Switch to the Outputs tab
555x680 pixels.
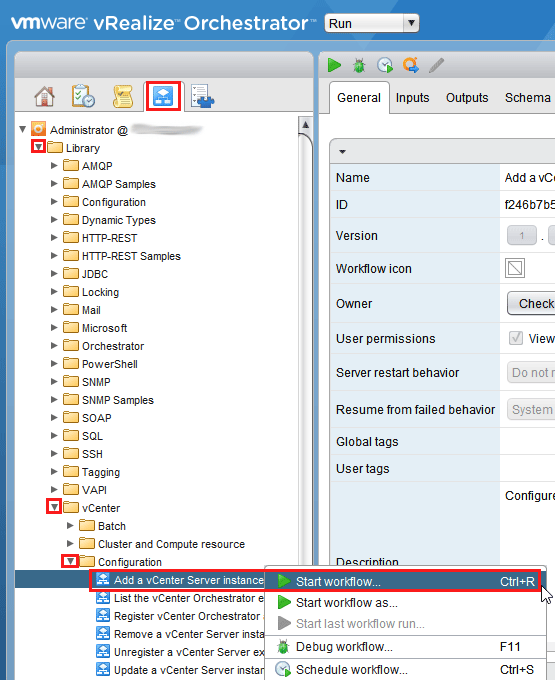pos(467,98)
